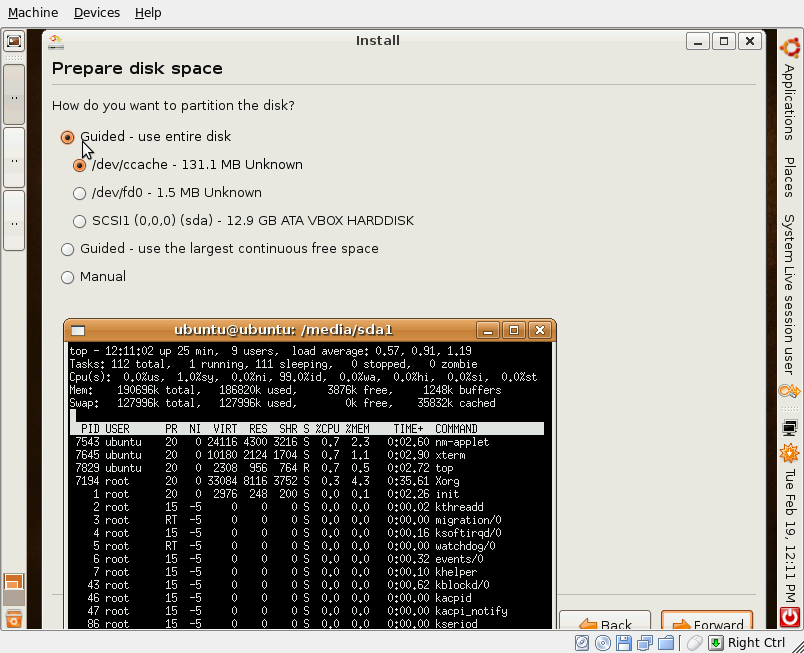Viewport: 804px width, 653px height.
Task: Choose the /dev/ccache 131.1 MB disk
Action: coord(188,165)
